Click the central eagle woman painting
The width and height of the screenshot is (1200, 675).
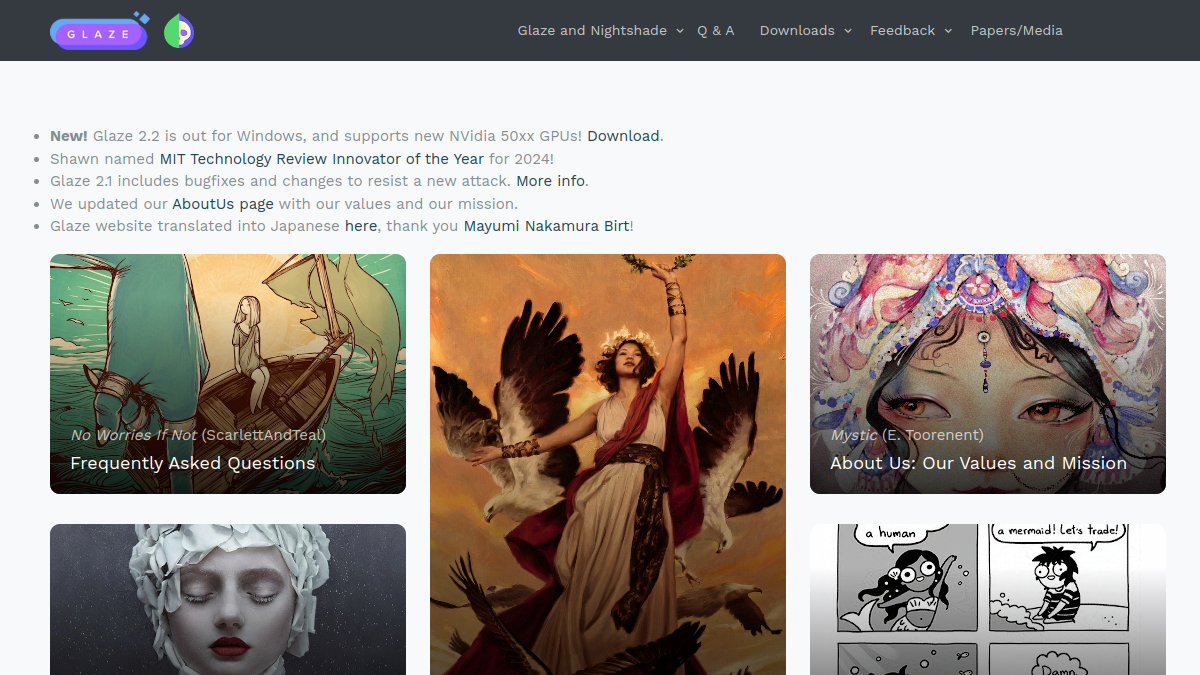(x=608, y=464)
